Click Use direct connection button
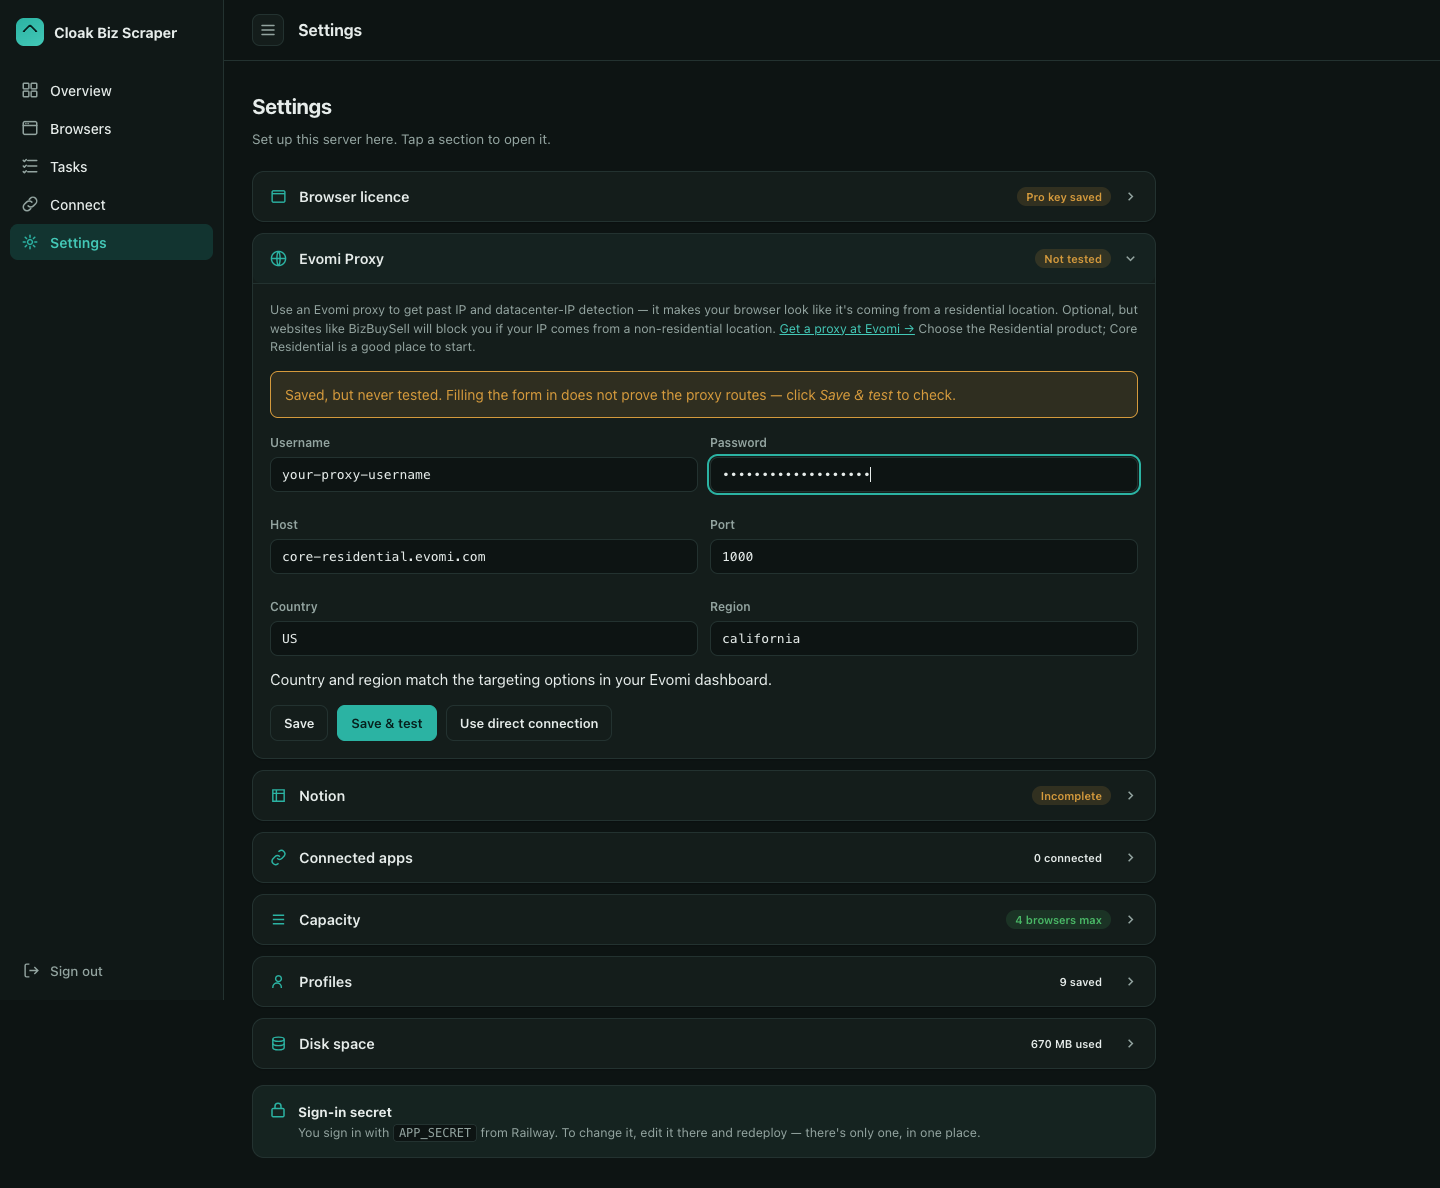 [x=529, y=723]
